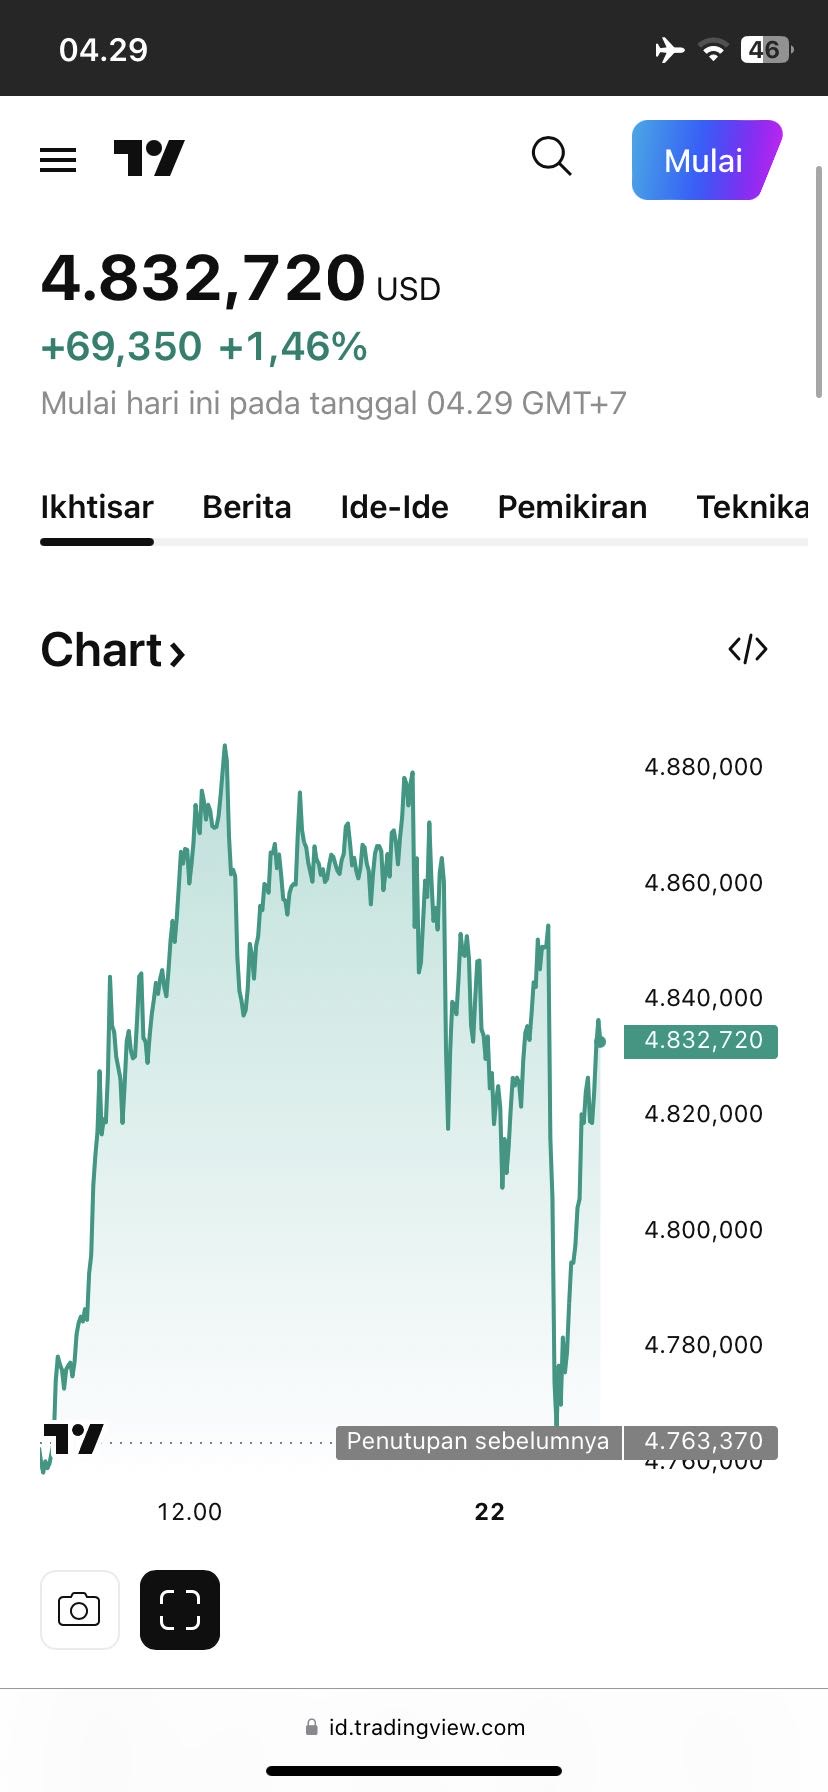Open the search magnifier icon
828x1792 pixels.
coord(551,157)
